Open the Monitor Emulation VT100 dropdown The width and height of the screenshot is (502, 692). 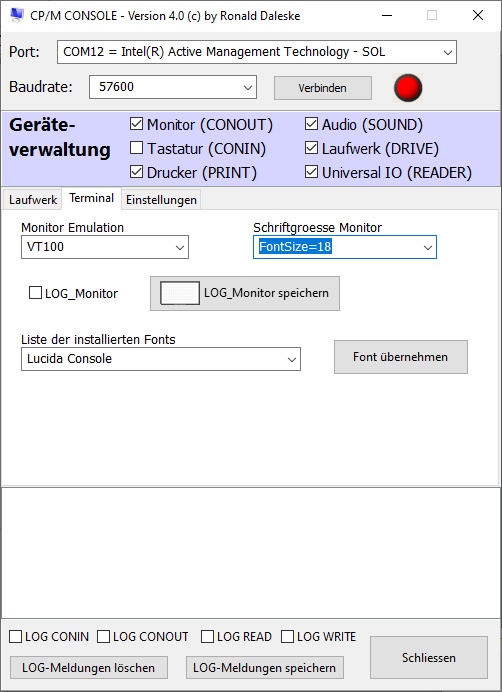coord(105,247)
